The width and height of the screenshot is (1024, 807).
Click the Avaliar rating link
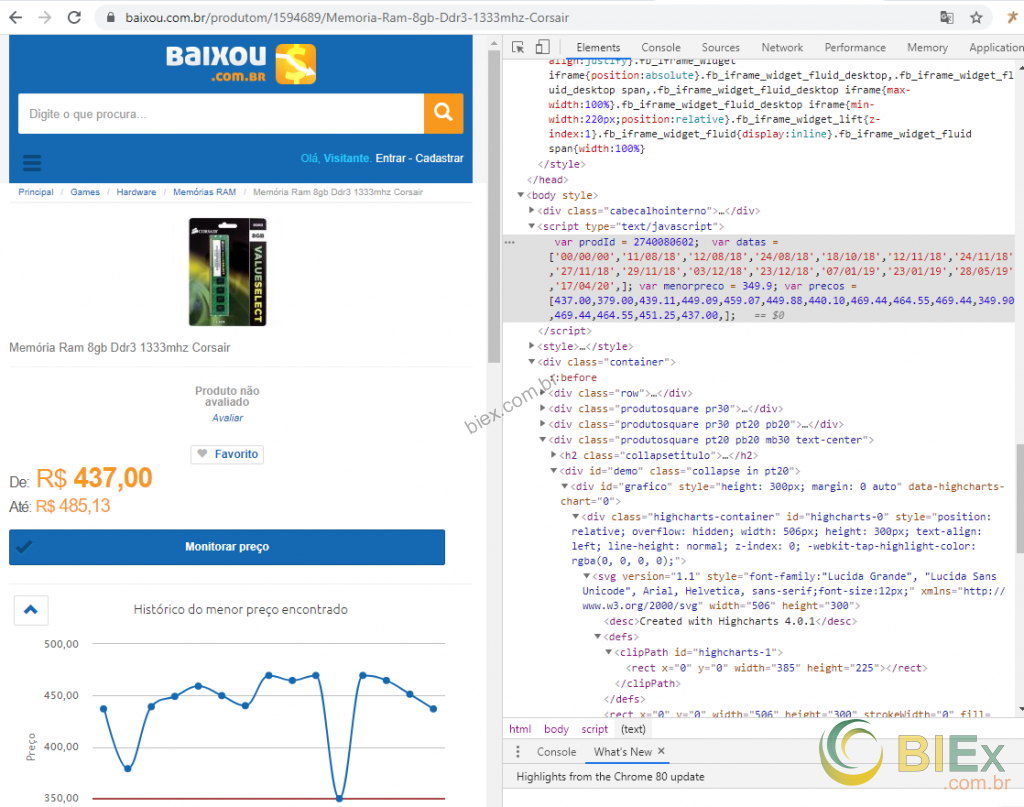click(227, 418)
